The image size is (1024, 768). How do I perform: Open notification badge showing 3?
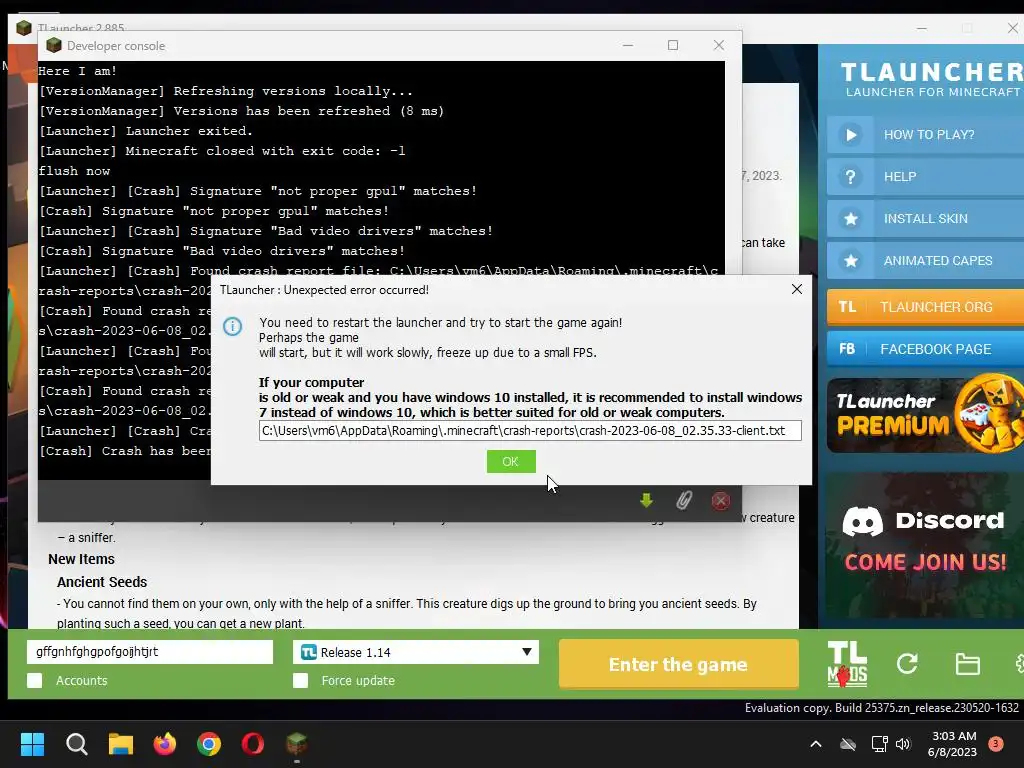tap(995, 743)
